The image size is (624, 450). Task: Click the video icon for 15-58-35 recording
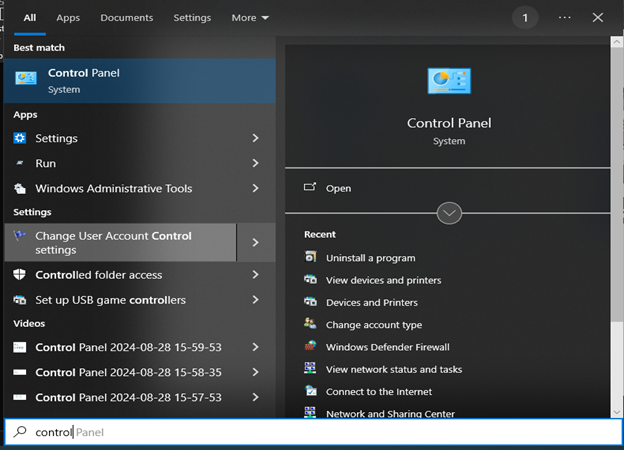tap(20, 372)
